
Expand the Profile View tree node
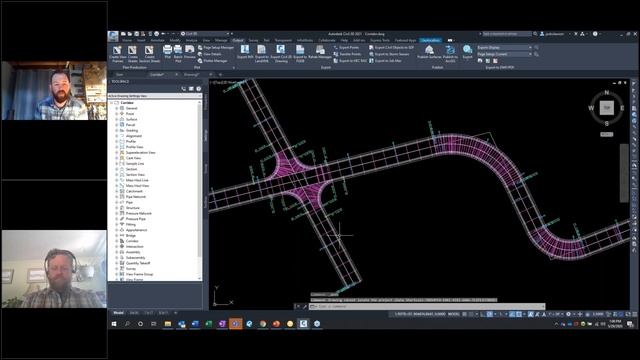point(117,147)
